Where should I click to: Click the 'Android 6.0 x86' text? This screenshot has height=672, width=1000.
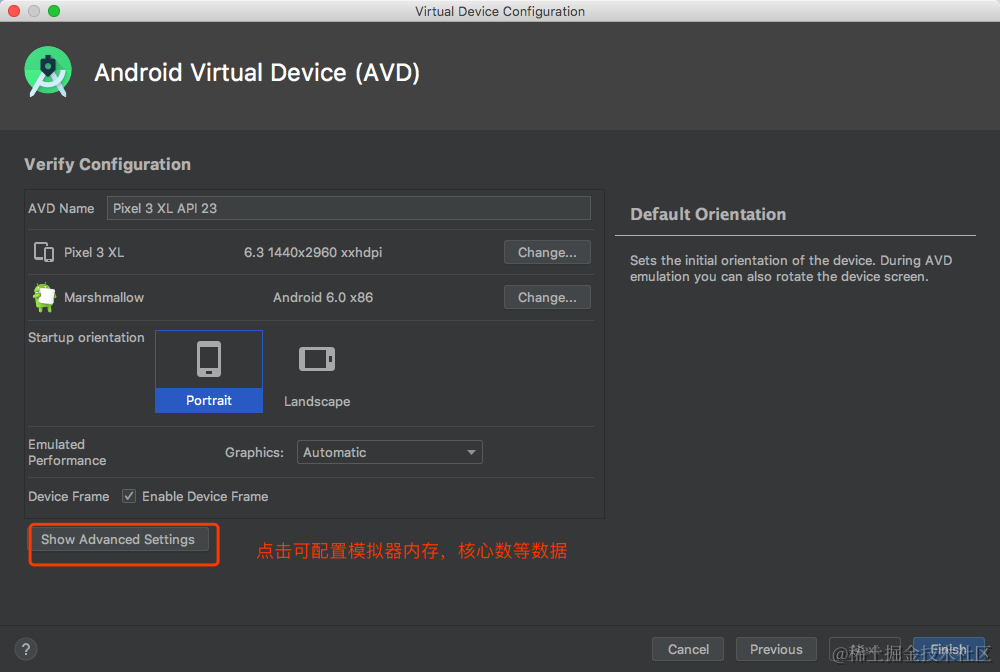(323, 297)
